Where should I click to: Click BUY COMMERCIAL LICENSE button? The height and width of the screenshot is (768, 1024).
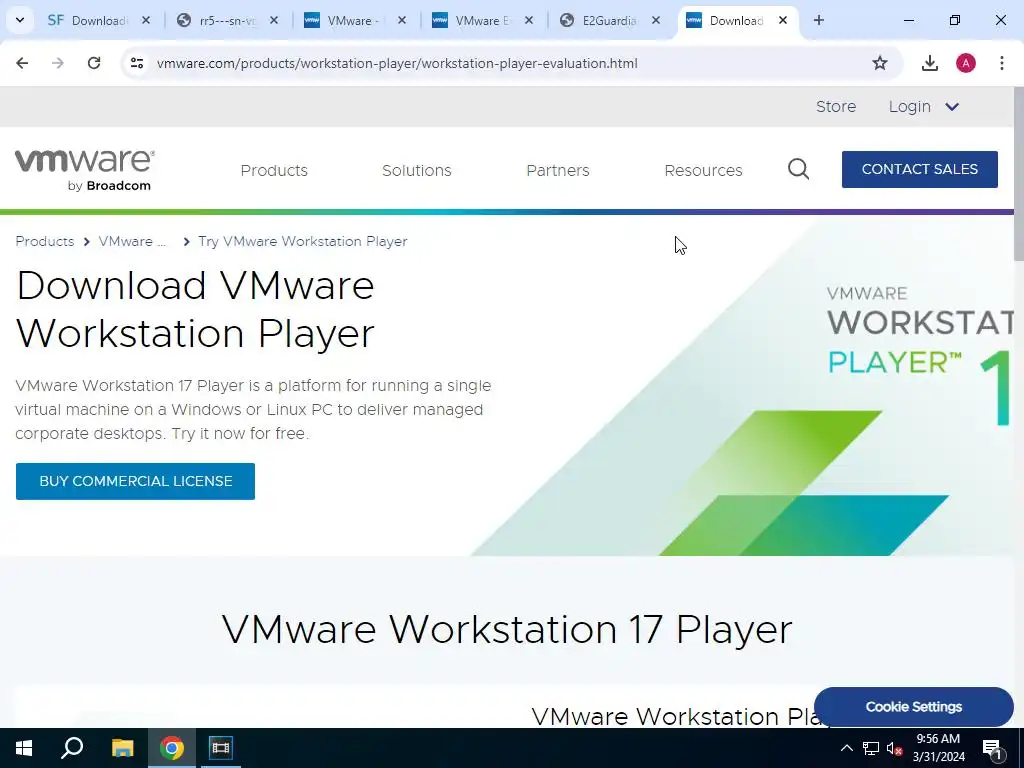pos(135,481)
